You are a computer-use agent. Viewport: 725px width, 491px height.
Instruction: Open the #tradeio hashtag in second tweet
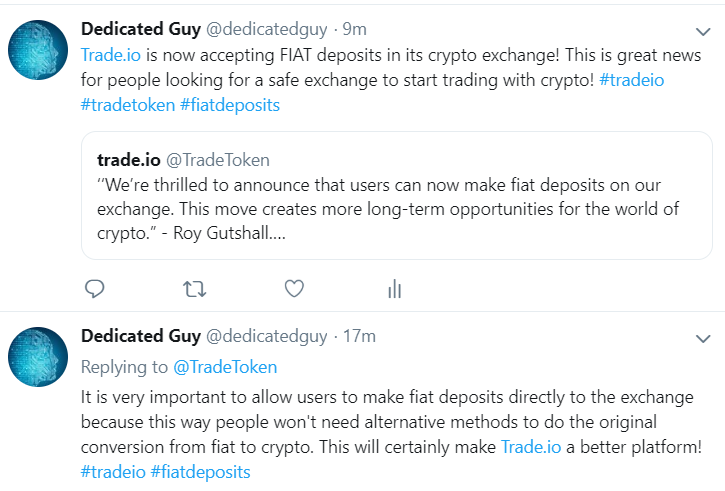[x=113, y=472]
